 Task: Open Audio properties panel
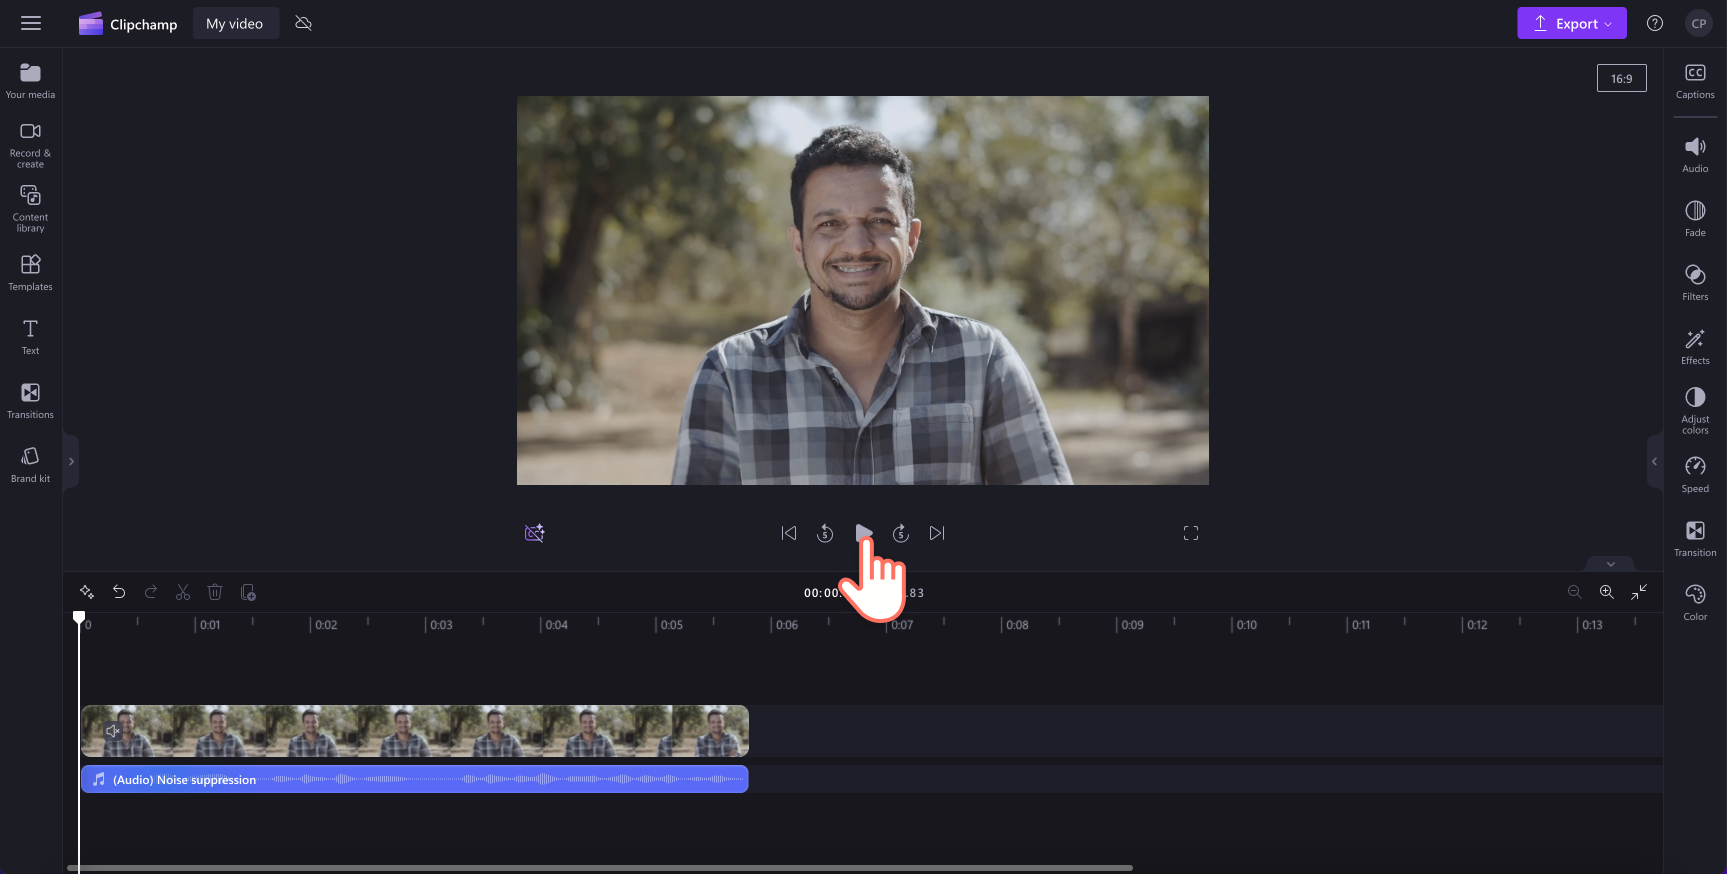tap(1695, 155)
